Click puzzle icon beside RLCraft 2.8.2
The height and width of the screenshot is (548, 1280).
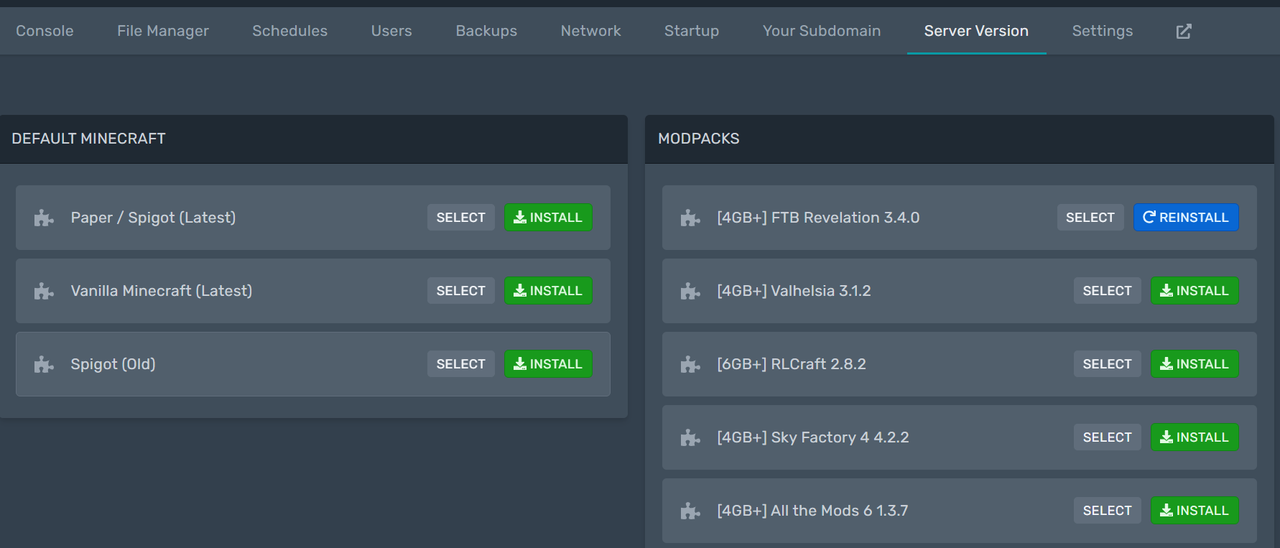[690, 364]
